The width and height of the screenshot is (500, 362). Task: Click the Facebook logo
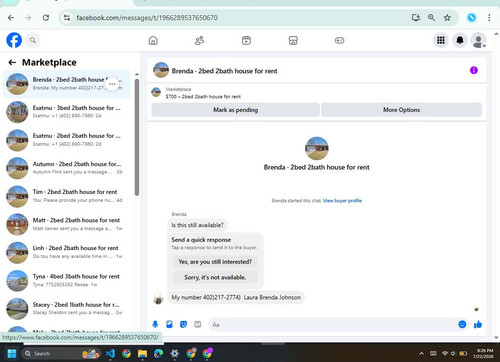(14, 40)
